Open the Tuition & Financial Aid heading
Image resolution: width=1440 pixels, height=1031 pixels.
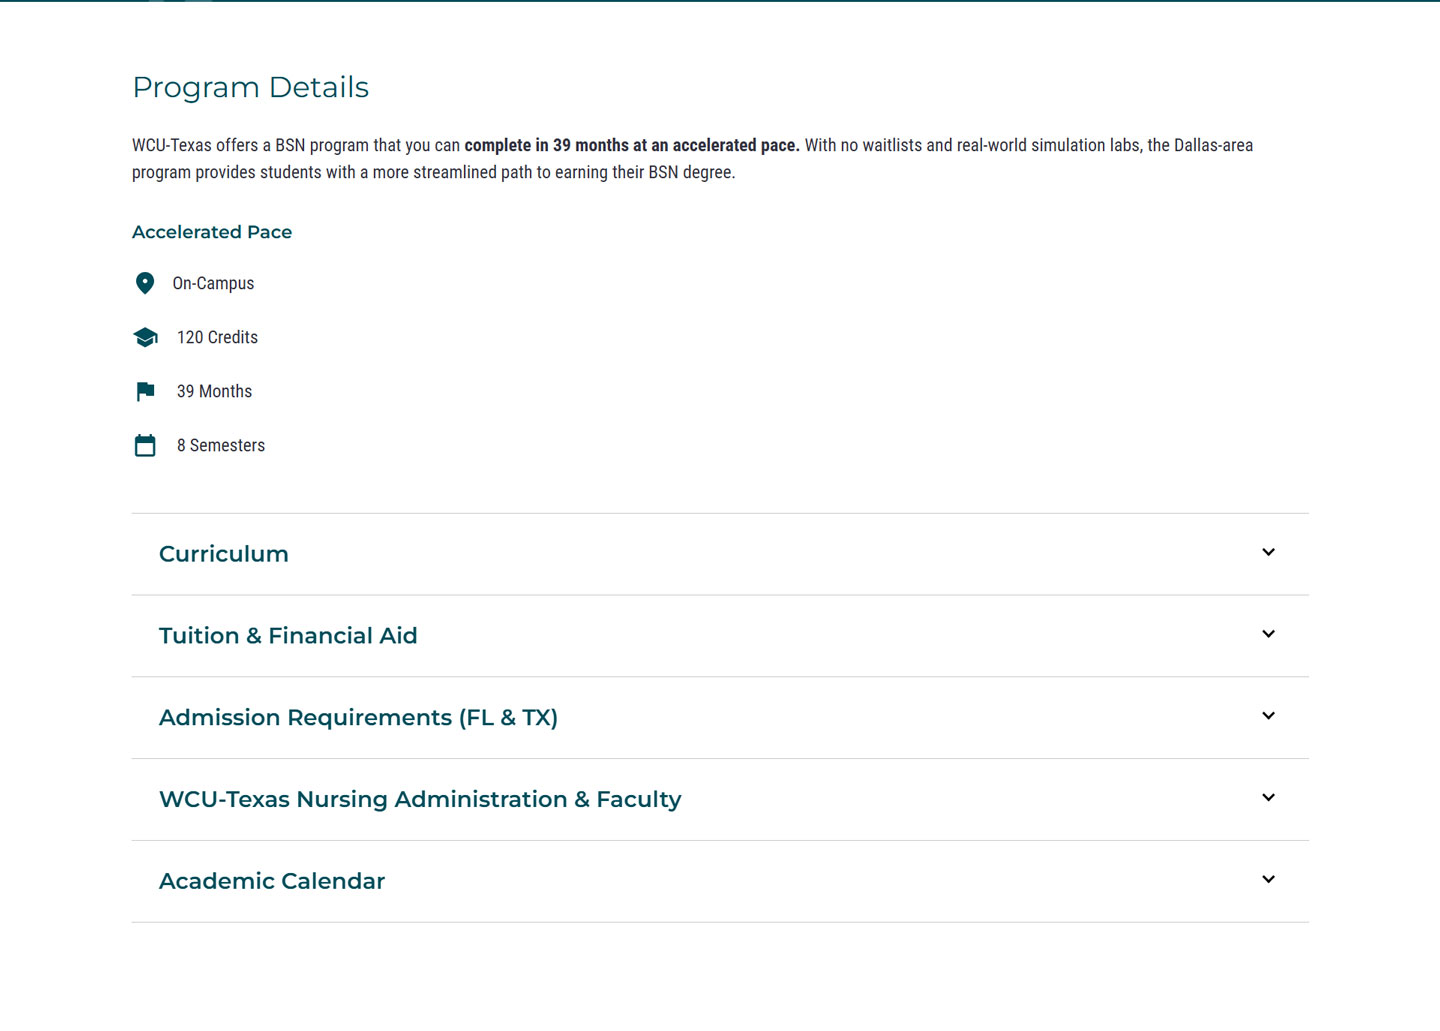(288, 636)
